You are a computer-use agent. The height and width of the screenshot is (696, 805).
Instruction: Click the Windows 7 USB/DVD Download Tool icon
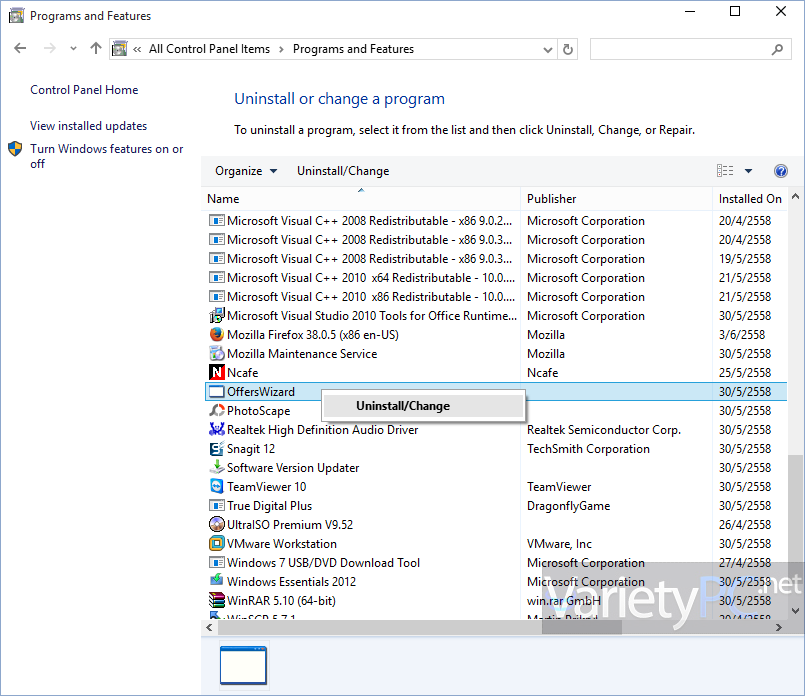(x=217, y=563)
